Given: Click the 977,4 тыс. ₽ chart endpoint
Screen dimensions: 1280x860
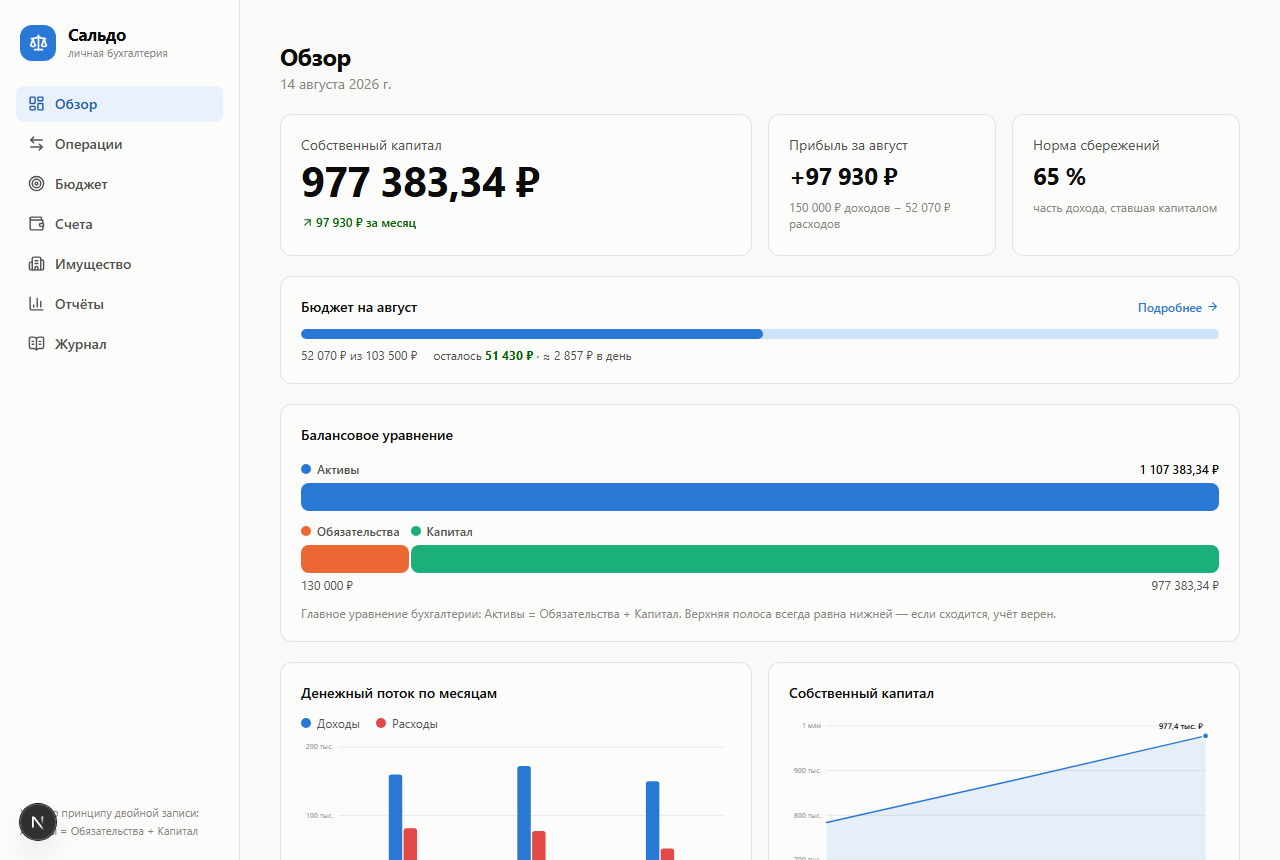Looking at the screenshot, I should point(1205,736).
